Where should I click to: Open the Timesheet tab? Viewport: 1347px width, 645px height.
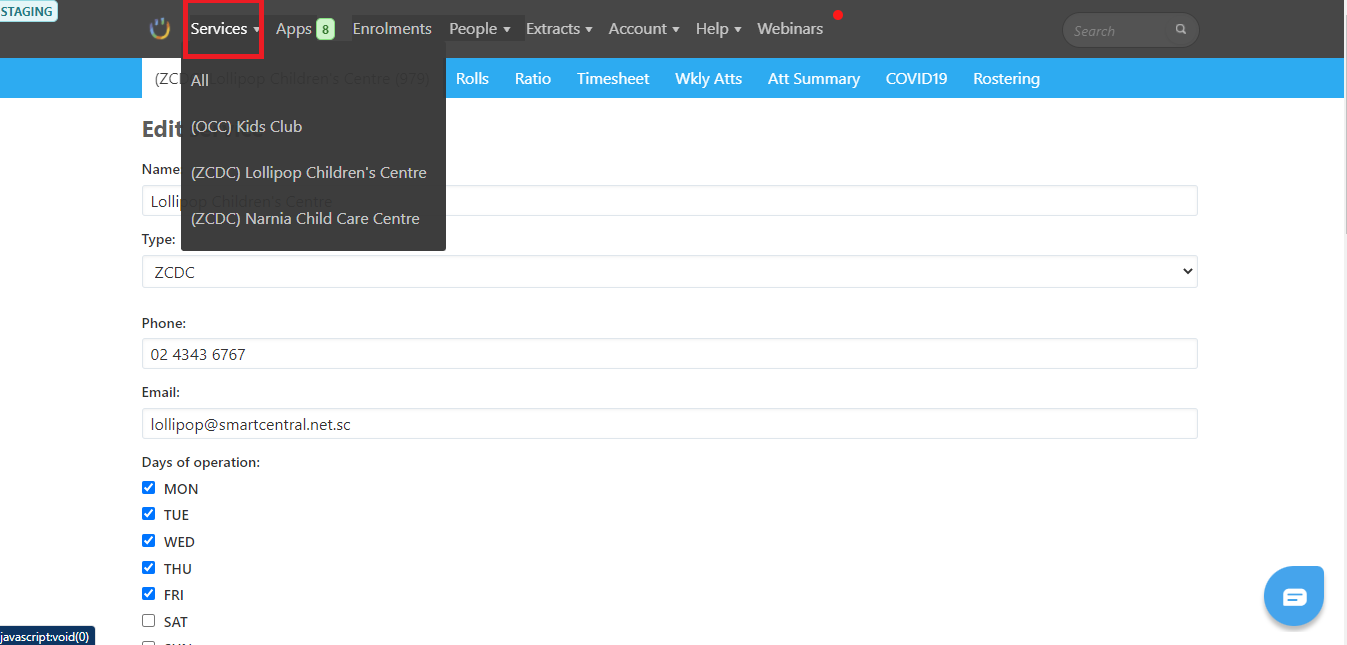click(x=613, y=78)
